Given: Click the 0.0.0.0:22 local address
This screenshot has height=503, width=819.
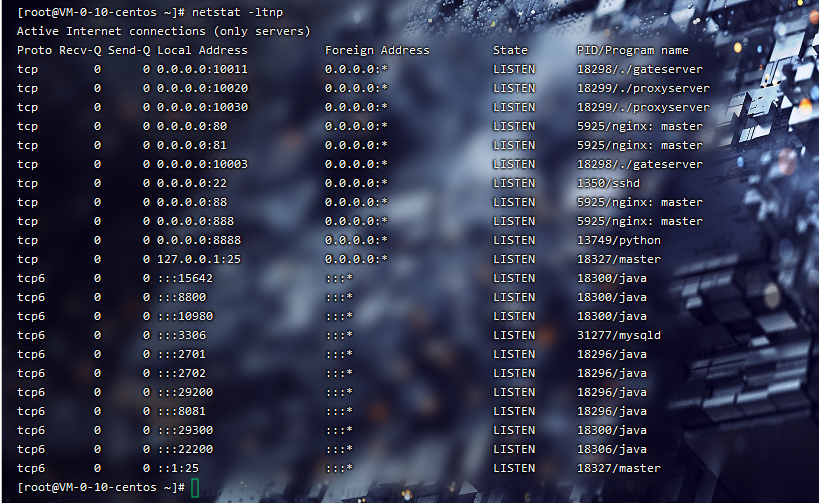Looking at the screenshot, I should click(x=192, y=183).
